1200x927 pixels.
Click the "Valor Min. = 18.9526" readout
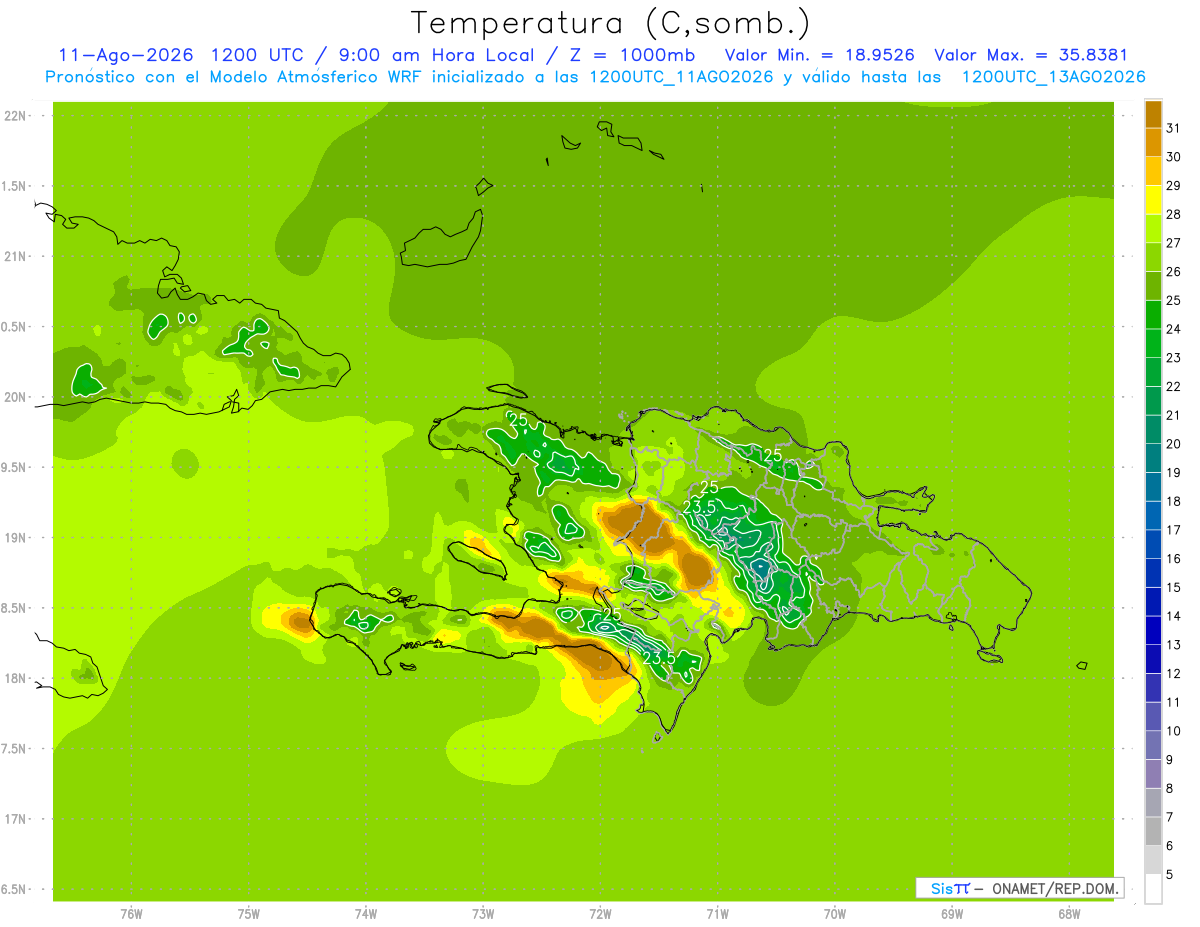click(x=819, y=55)
